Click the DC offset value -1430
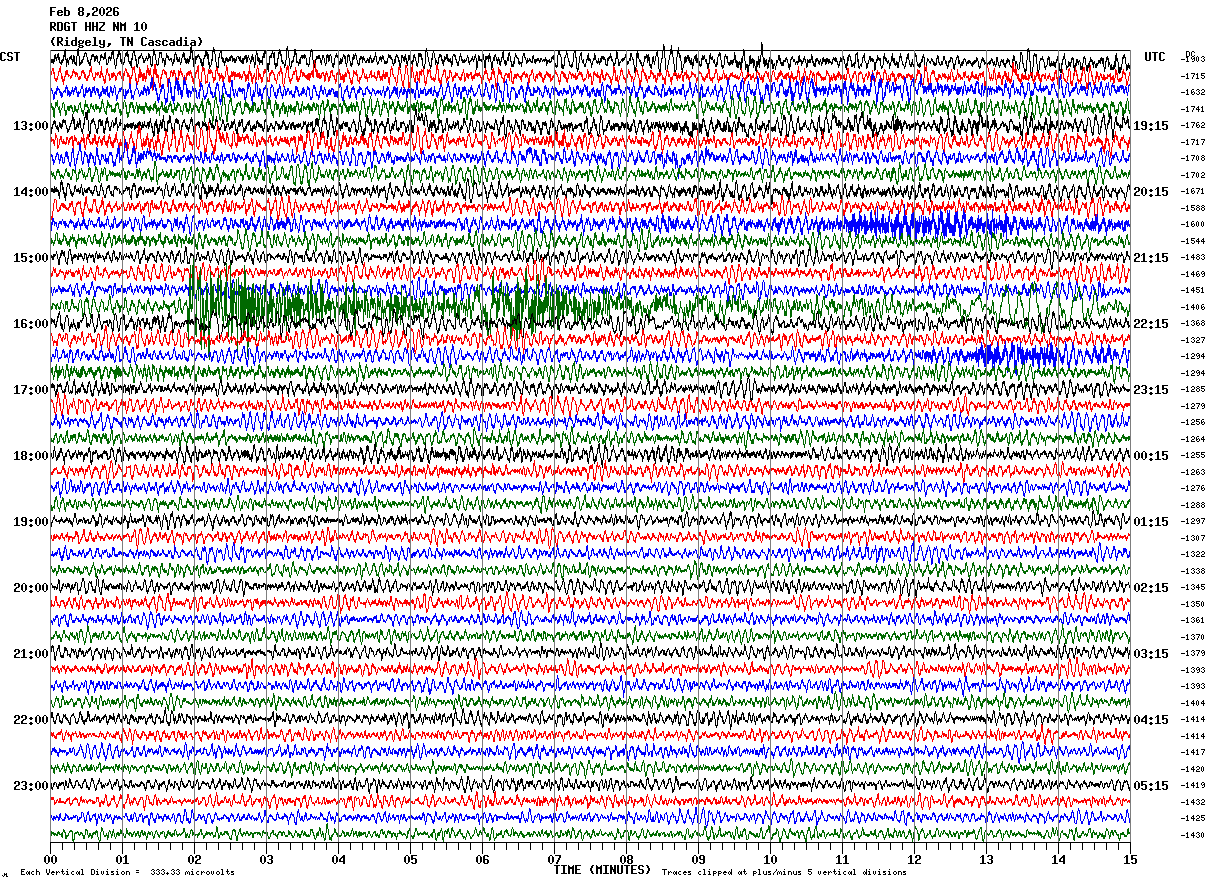Image resolution: width=1210 pixels, height=886 pixels. click(1193, 835)
